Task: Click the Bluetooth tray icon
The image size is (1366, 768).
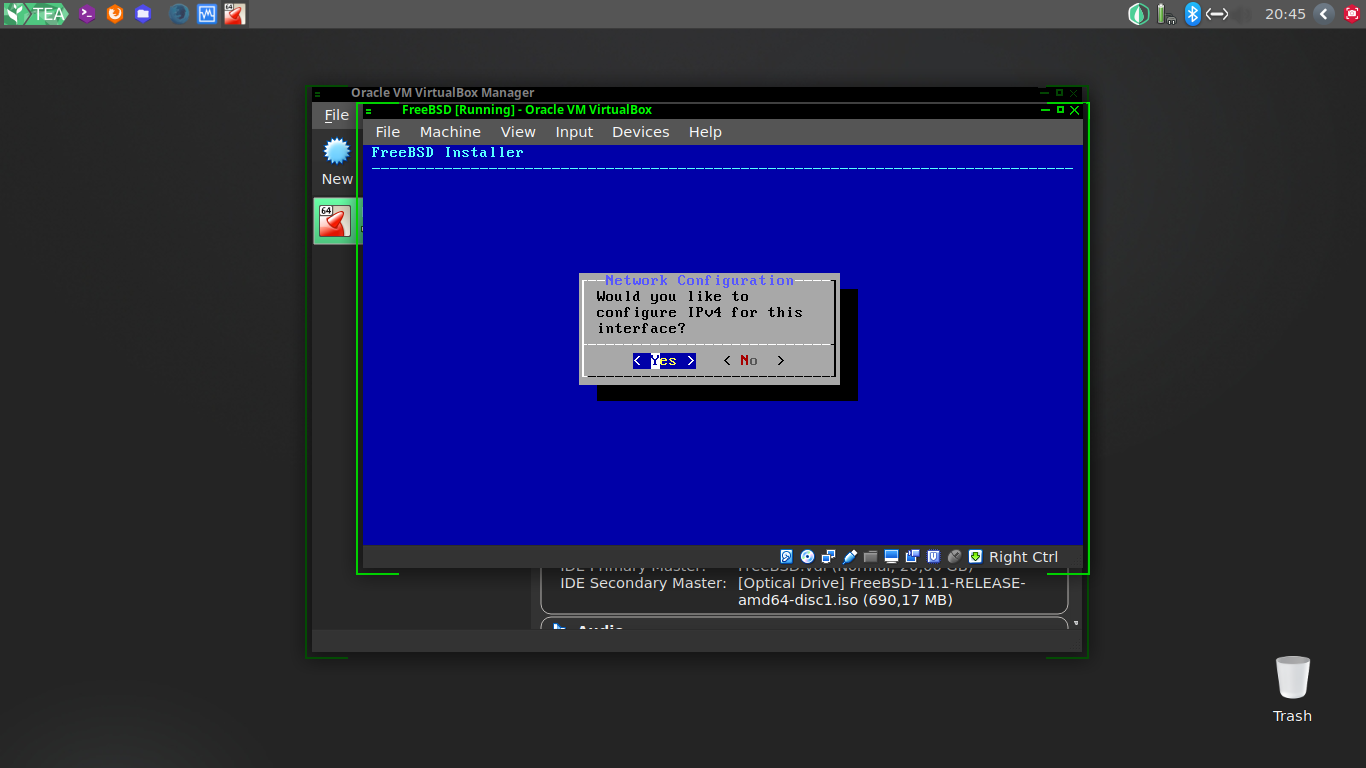Action: point(1192,14)
